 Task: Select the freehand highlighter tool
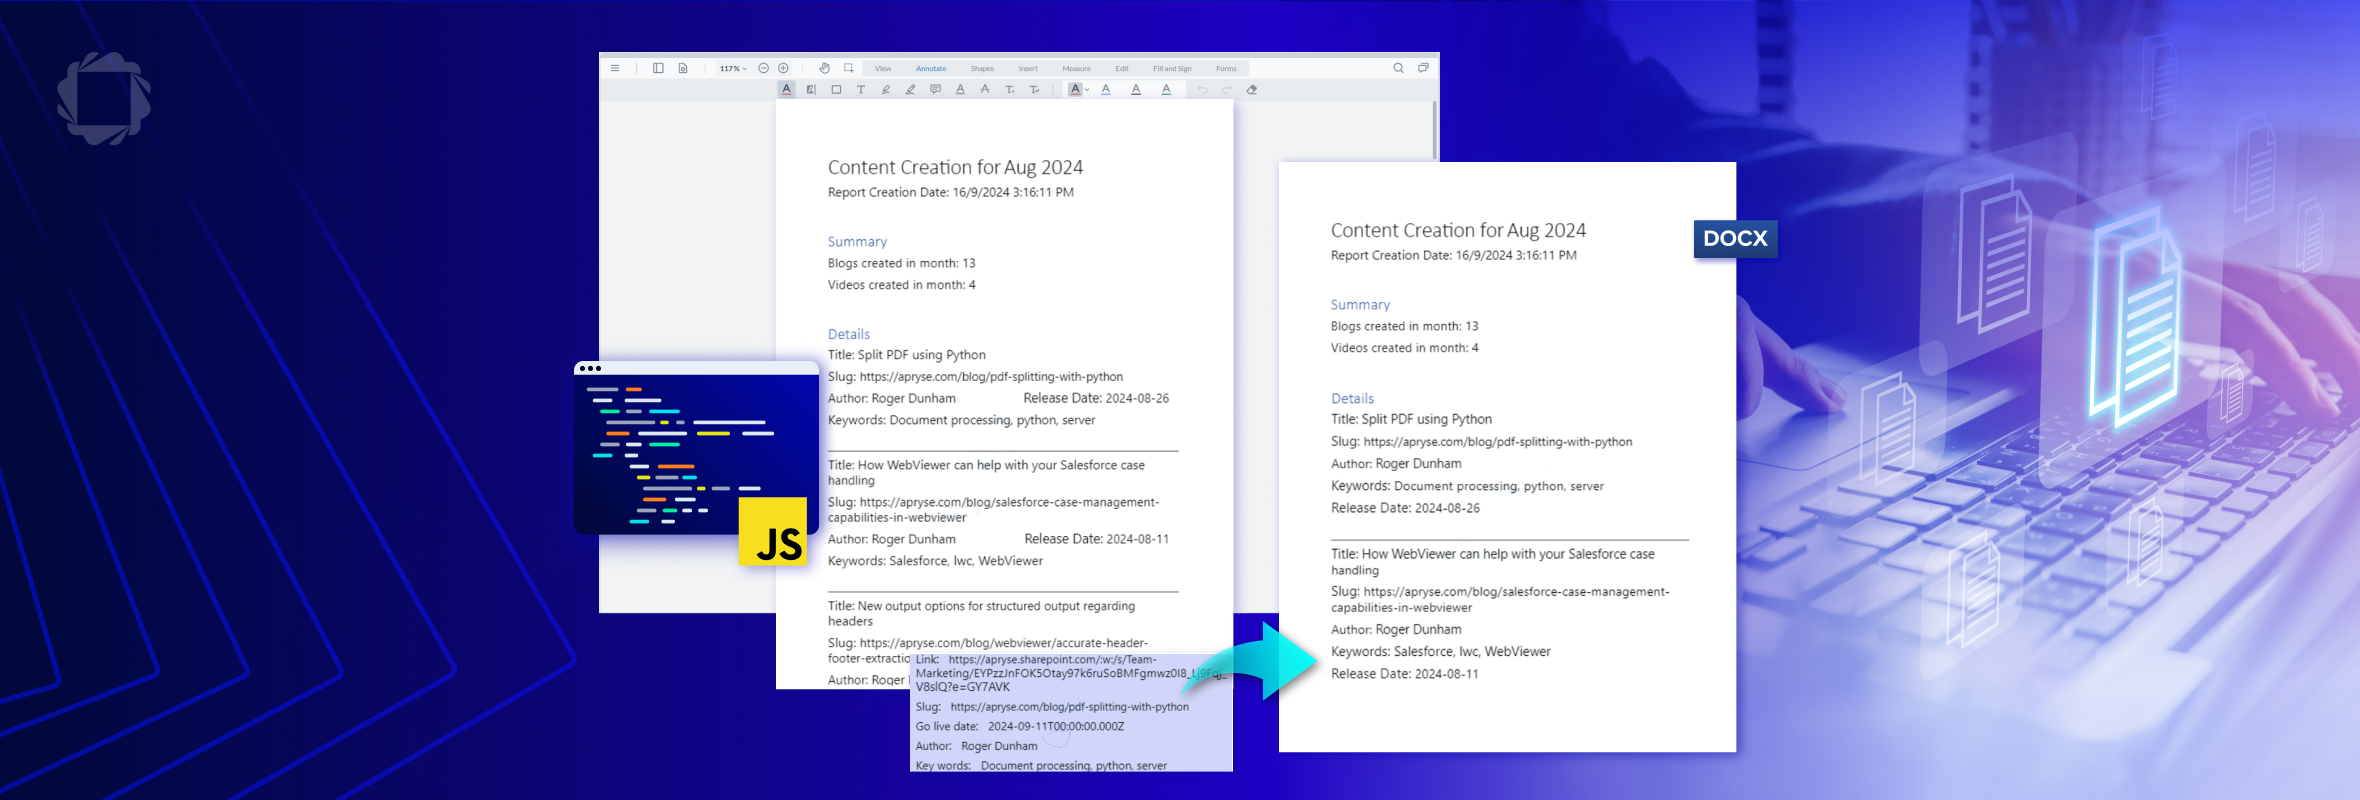click(885, 89)
